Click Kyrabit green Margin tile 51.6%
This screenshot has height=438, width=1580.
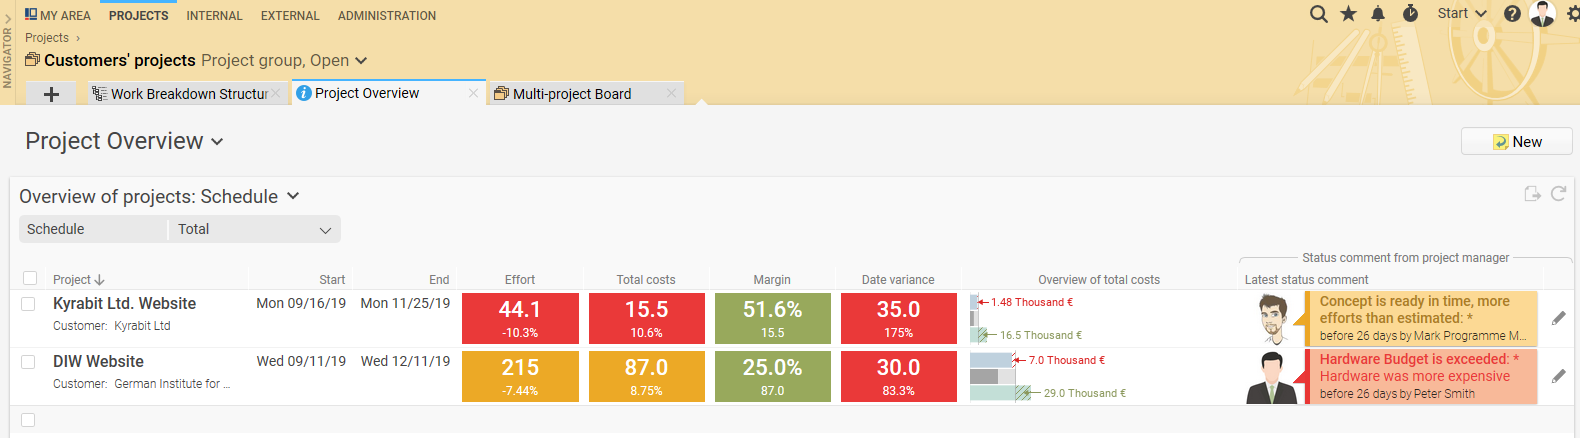772,318
